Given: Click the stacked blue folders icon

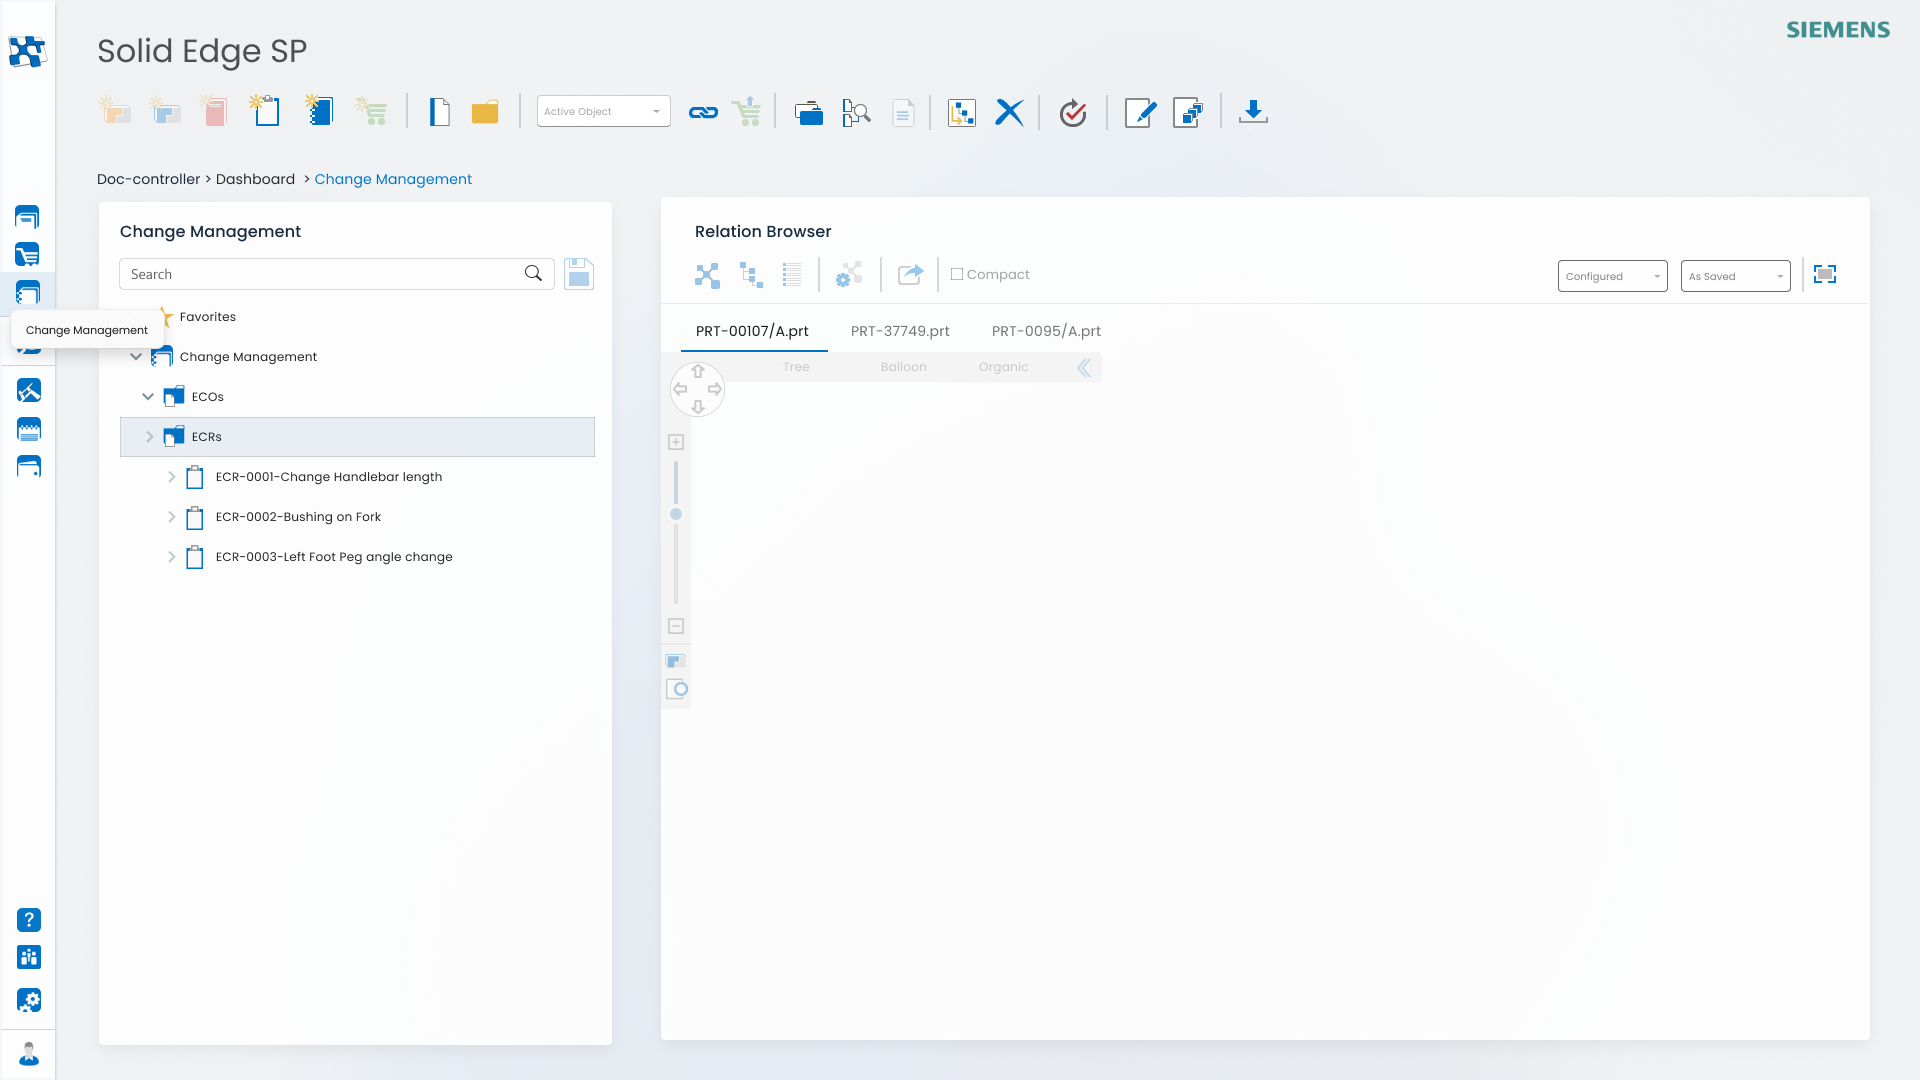Looking at the screenshot, I should point(809,113).
